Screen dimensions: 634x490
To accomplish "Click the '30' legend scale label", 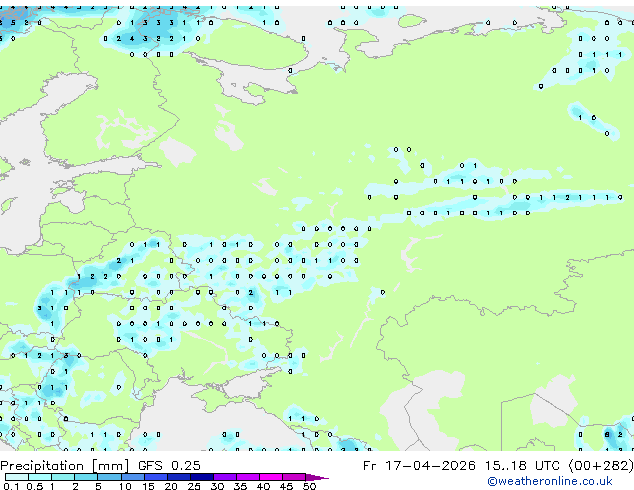I will click(217, 486).
